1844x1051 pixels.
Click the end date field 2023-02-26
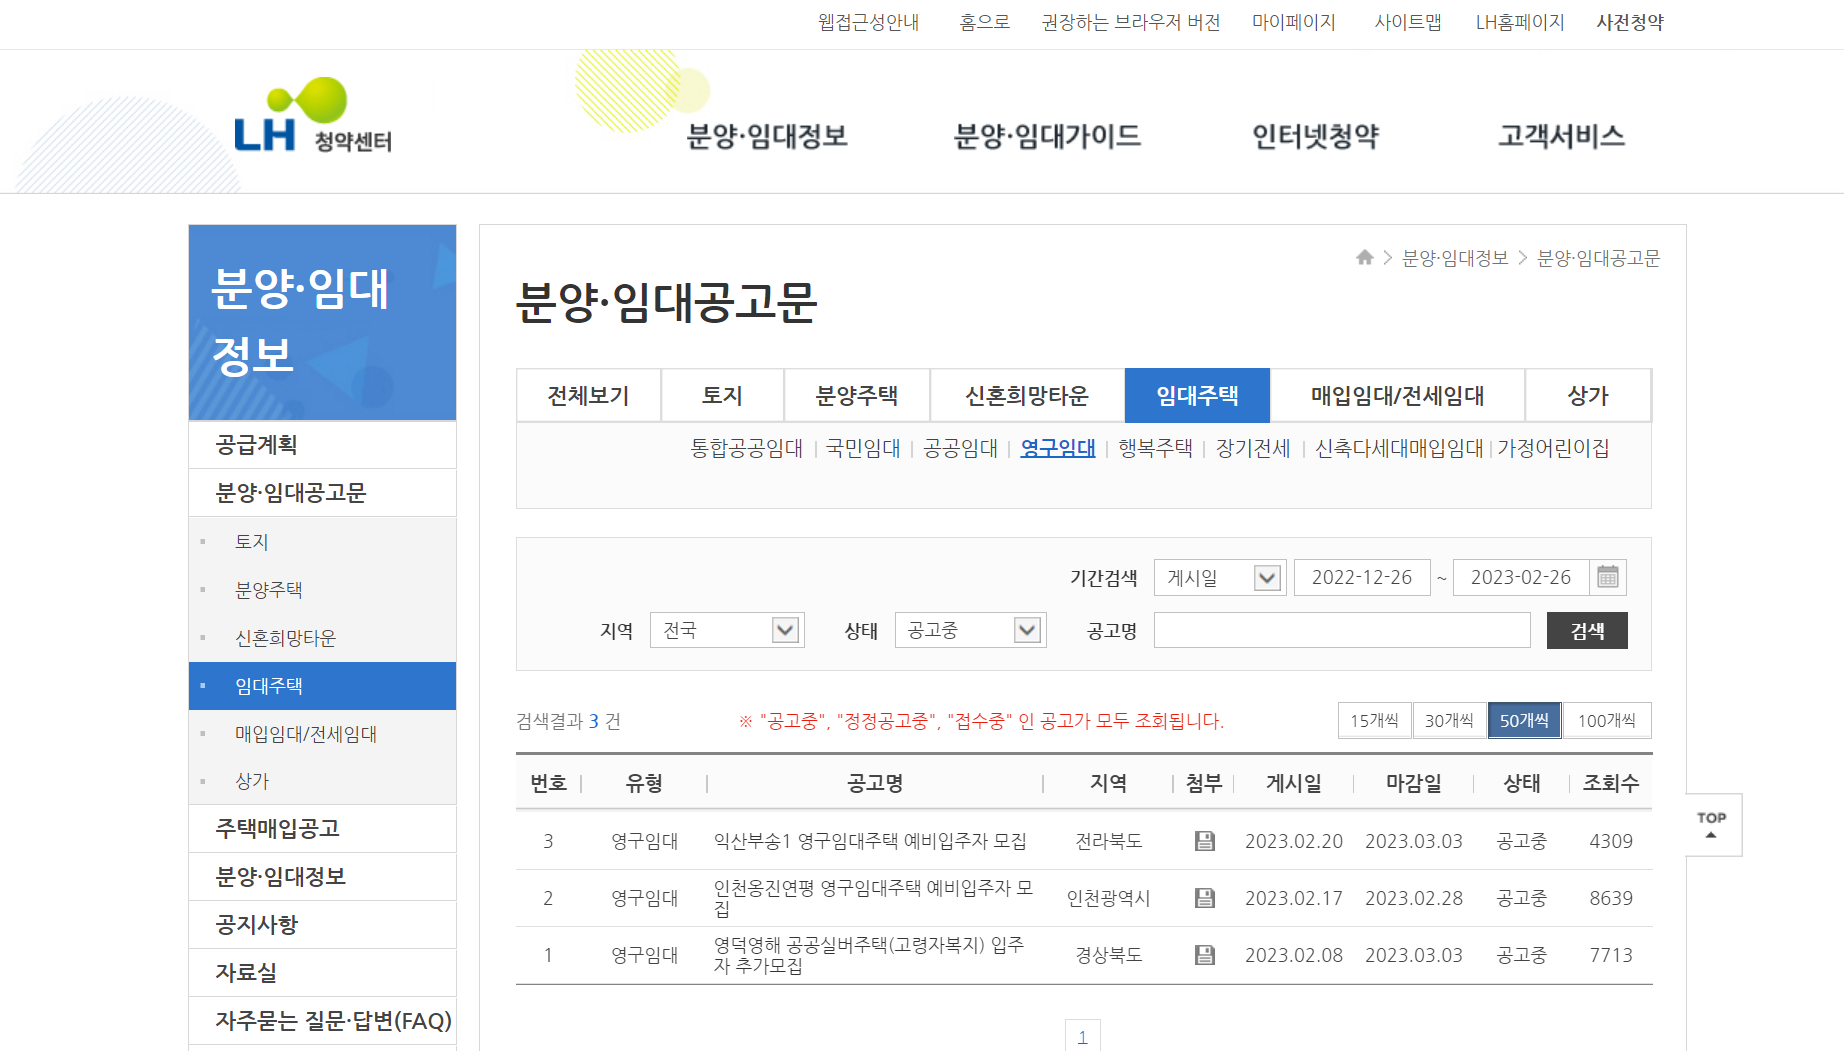(x=1521, y=577)
